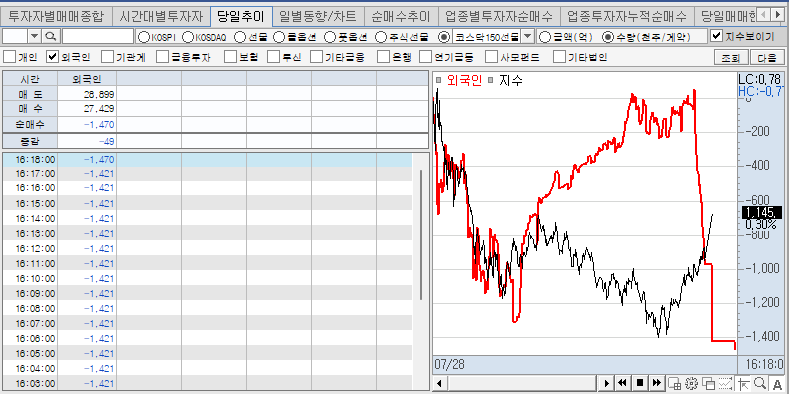
Task: Check the 개인 investor checkbox
Action: click(9, 57)
